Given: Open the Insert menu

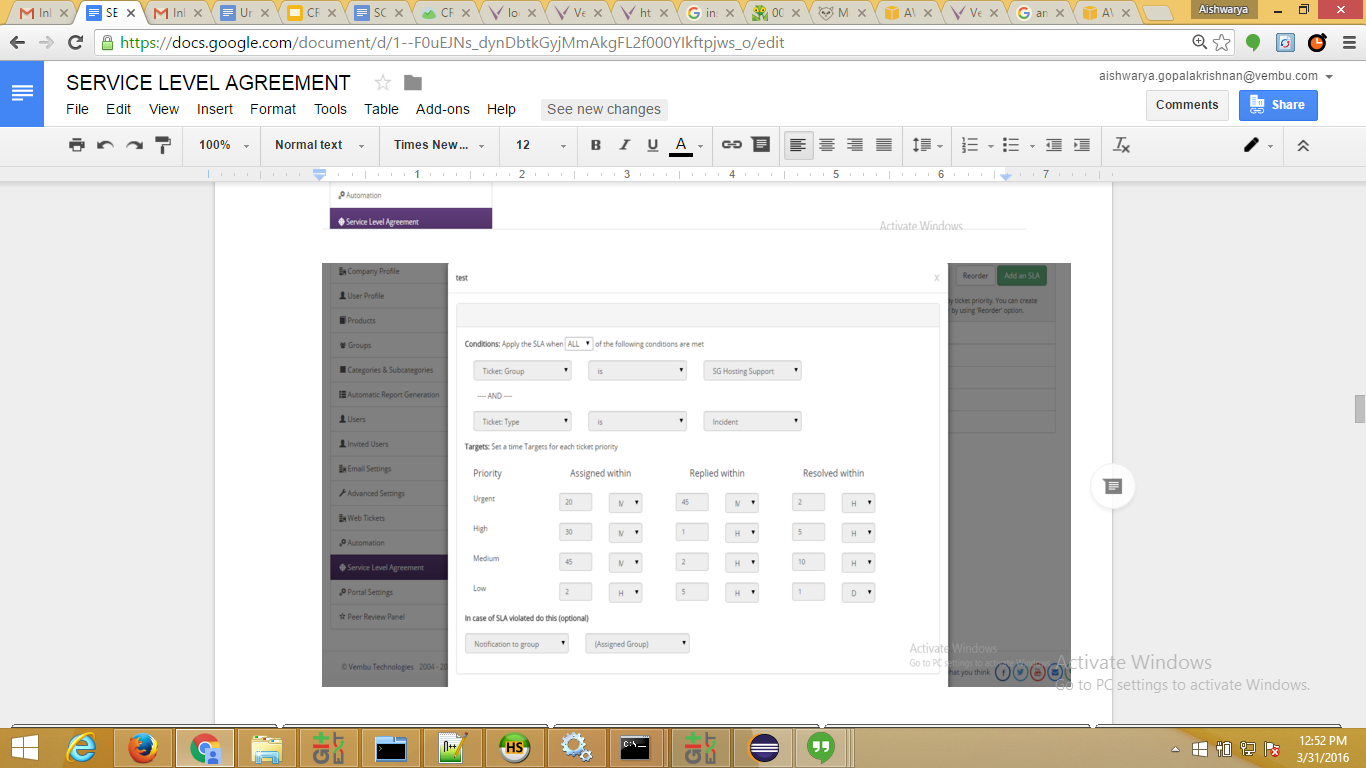Looking at the screenshot, I should coord(215,109).
